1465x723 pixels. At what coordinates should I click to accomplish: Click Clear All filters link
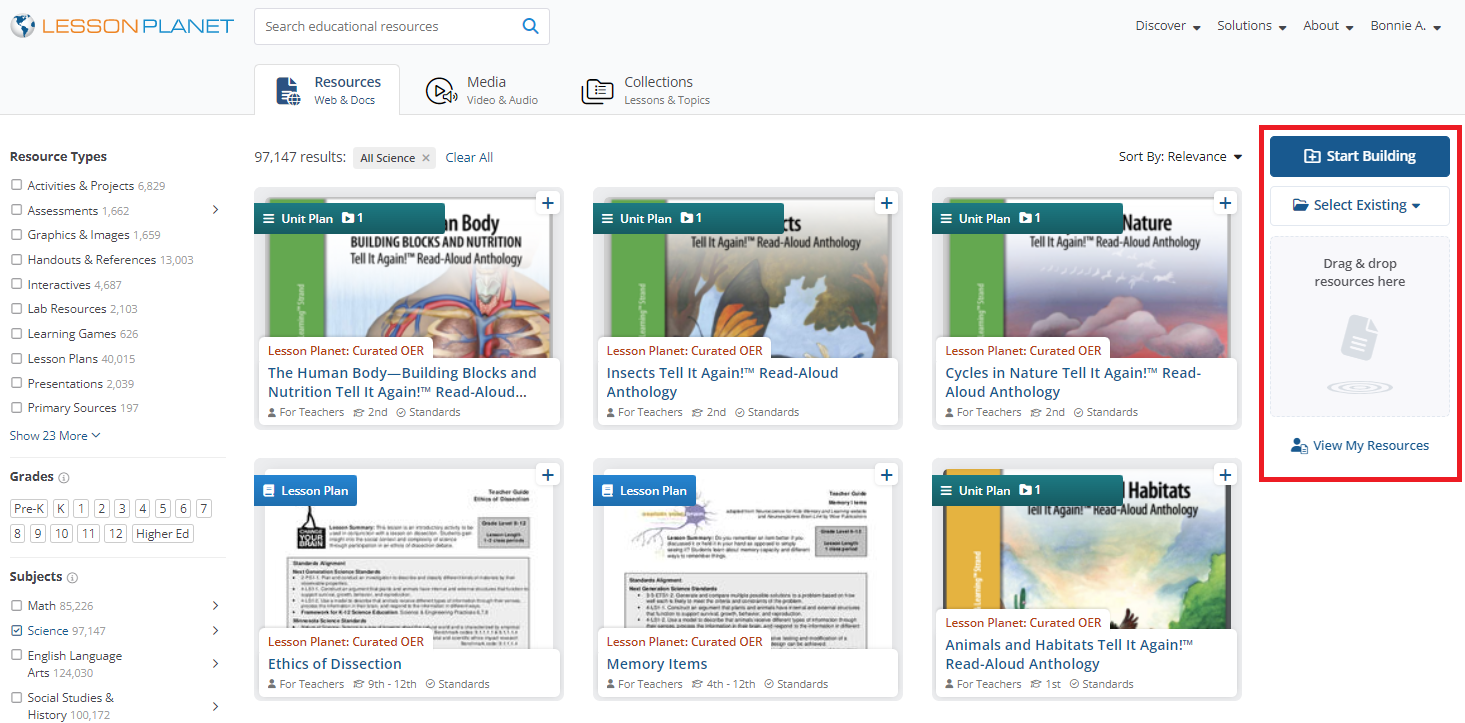click(469, 158)
